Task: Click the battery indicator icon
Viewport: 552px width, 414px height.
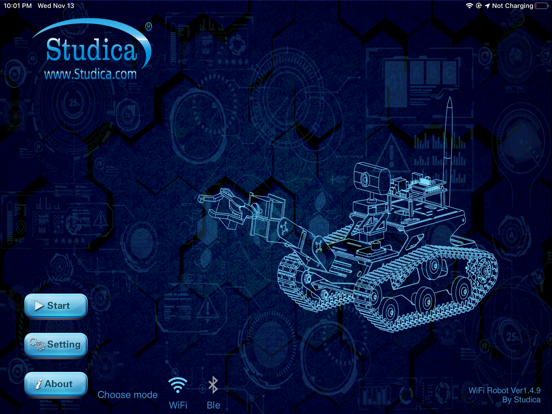Action: 541,6
